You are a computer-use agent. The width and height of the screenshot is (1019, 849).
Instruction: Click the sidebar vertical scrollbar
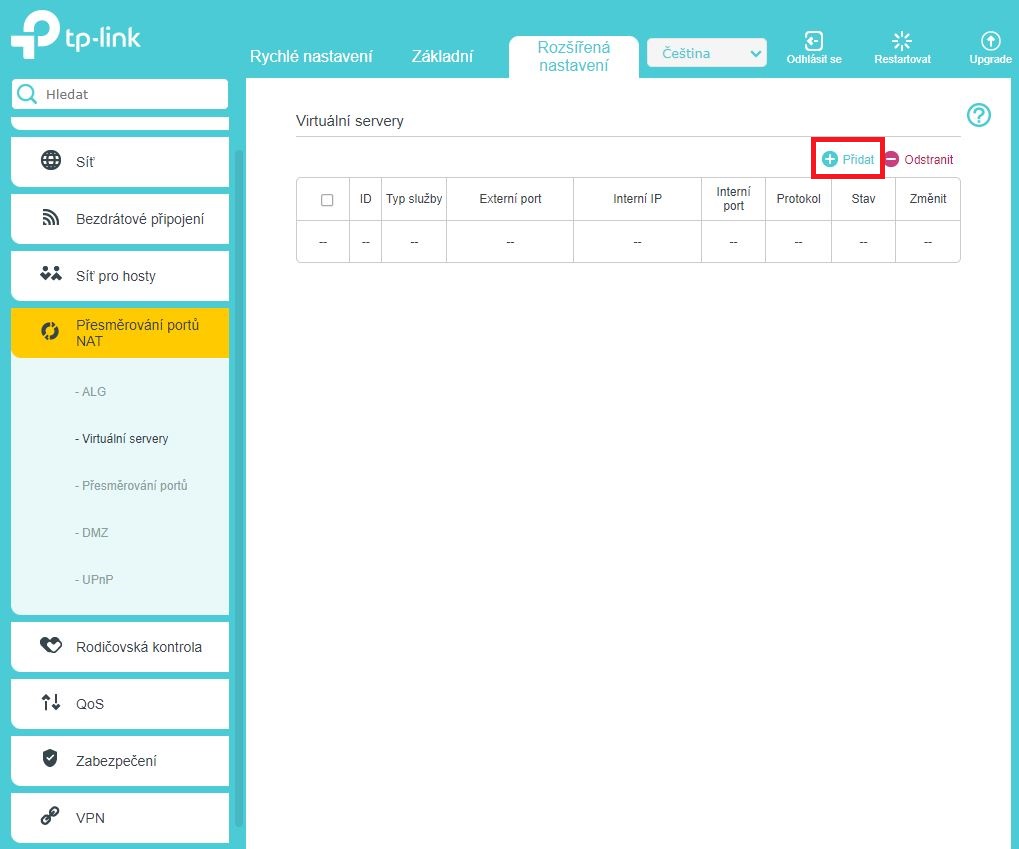238,480
